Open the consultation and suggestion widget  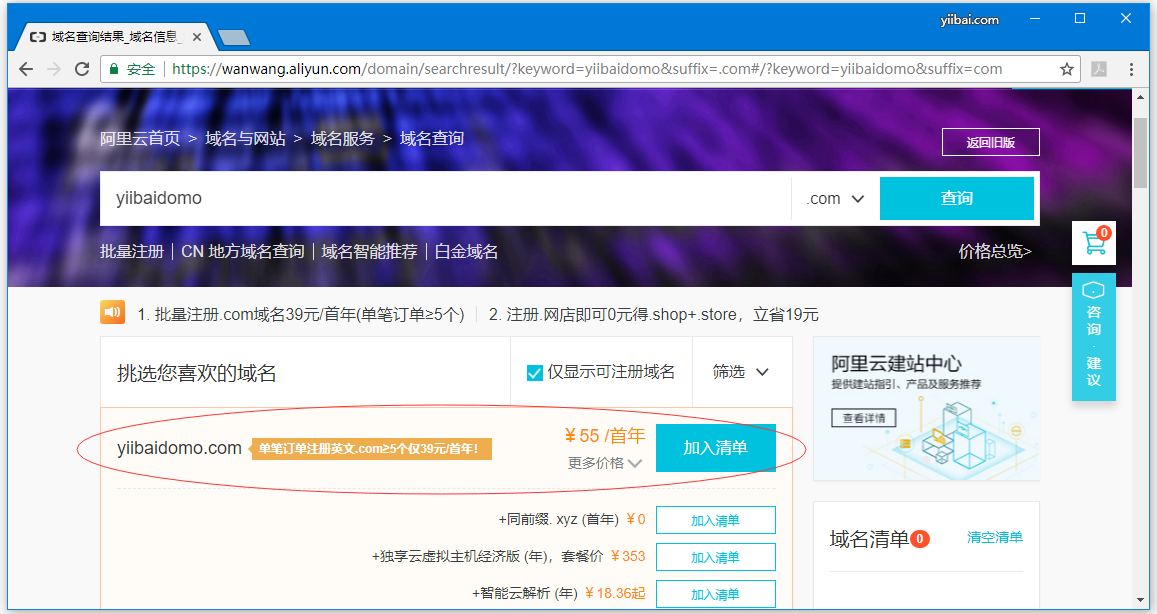pos(1093,338)
